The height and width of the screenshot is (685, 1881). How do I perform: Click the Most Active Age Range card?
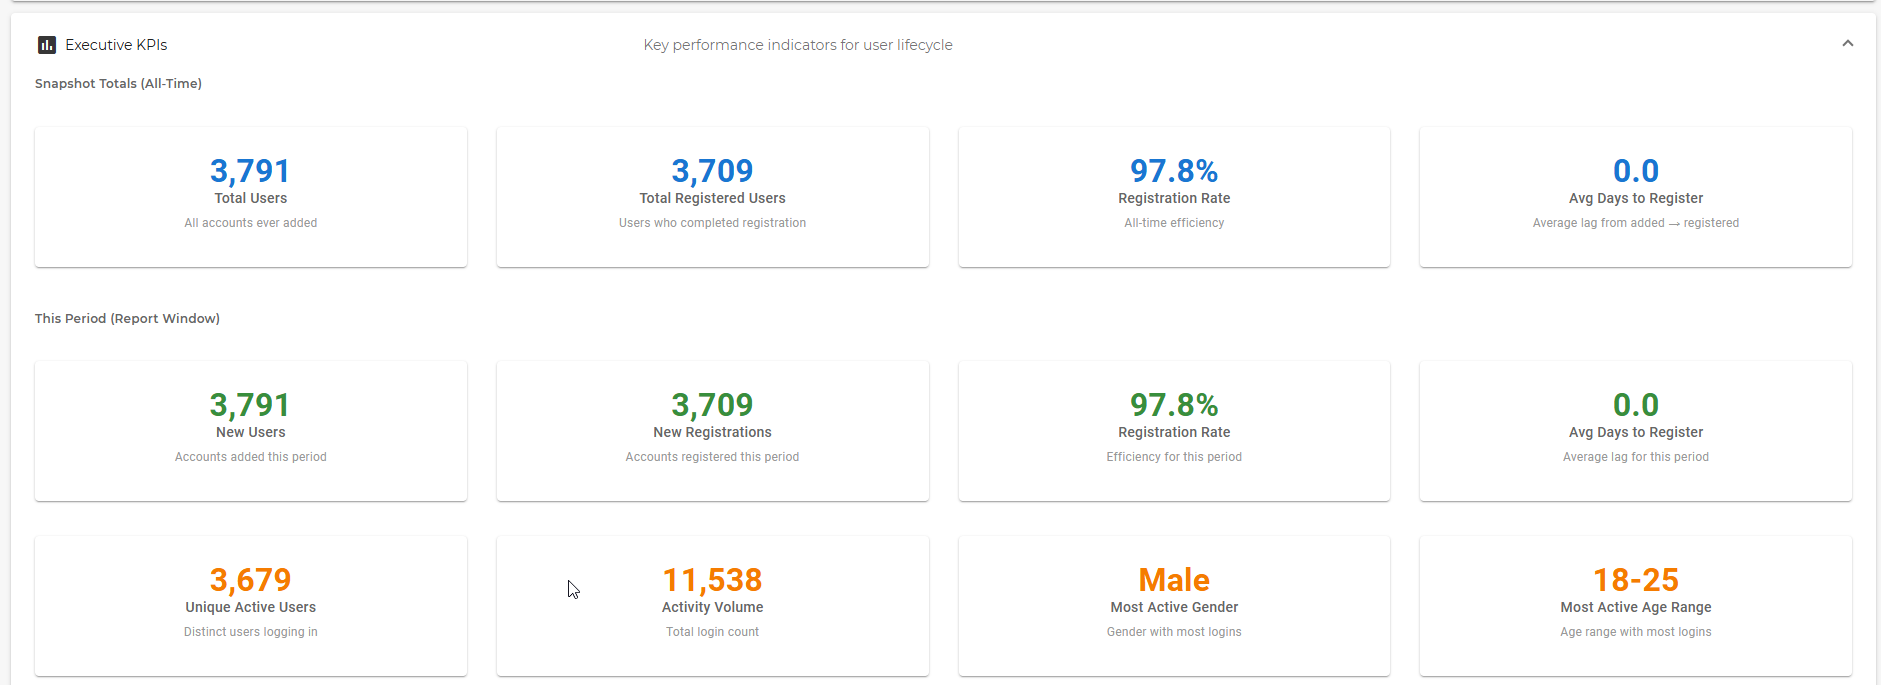pos(1635,606)
